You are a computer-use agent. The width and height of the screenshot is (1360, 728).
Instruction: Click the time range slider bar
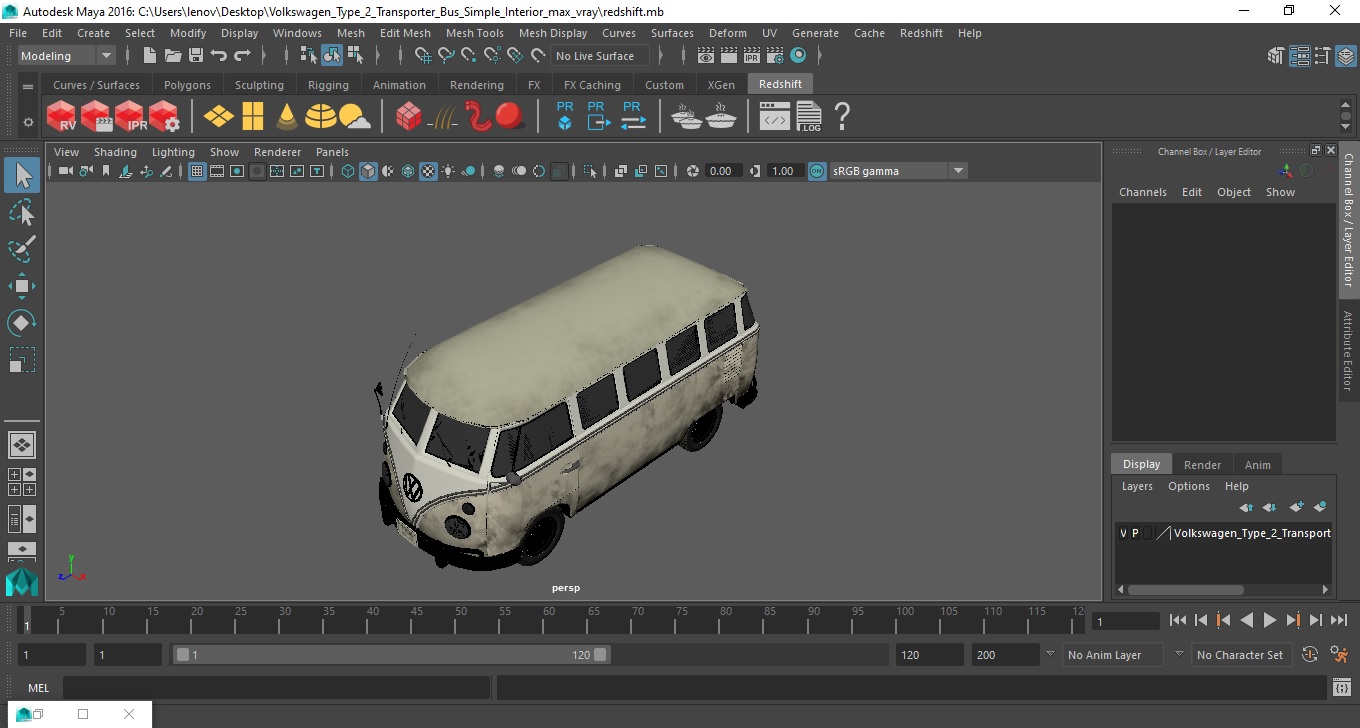point(391,655)
